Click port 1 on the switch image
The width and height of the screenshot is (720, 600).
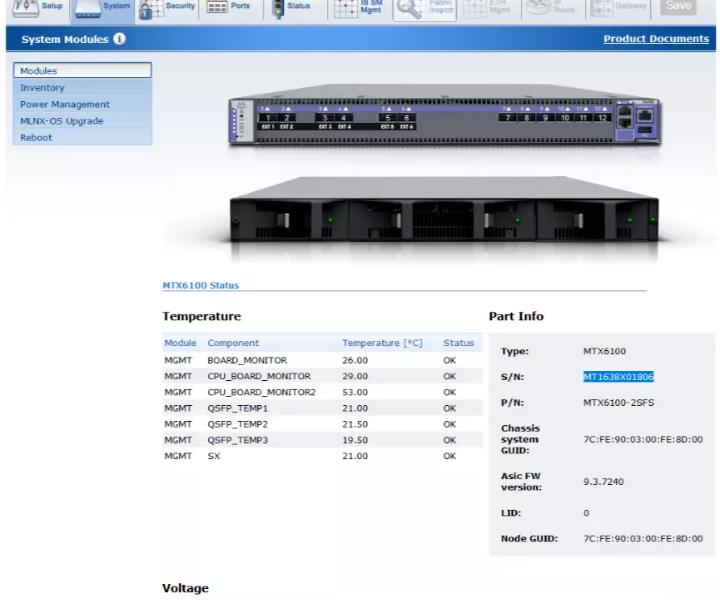(268, 118)
